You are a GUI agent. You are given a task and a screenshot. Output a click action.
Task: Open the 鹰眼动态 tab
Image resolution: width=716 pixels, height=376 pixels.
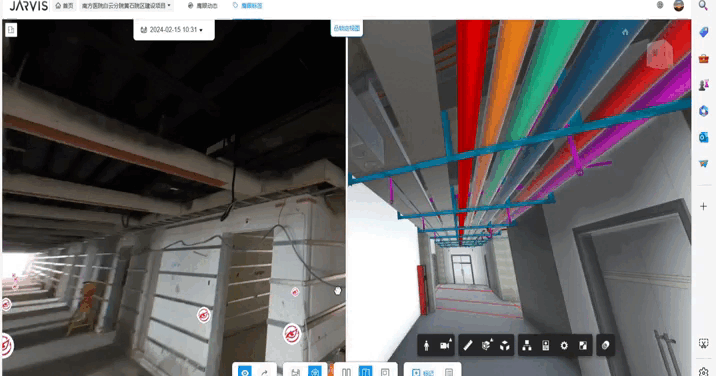(203, 6)
